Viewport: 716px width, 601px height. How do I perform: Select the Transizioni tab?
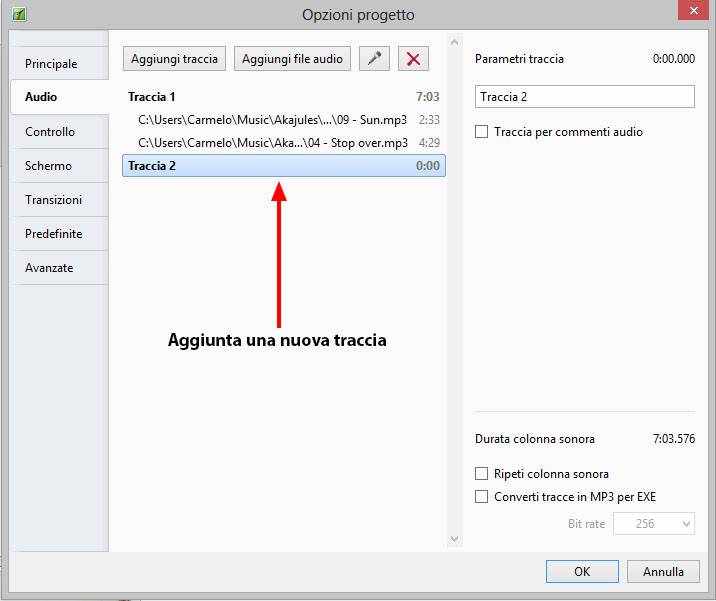54,200
